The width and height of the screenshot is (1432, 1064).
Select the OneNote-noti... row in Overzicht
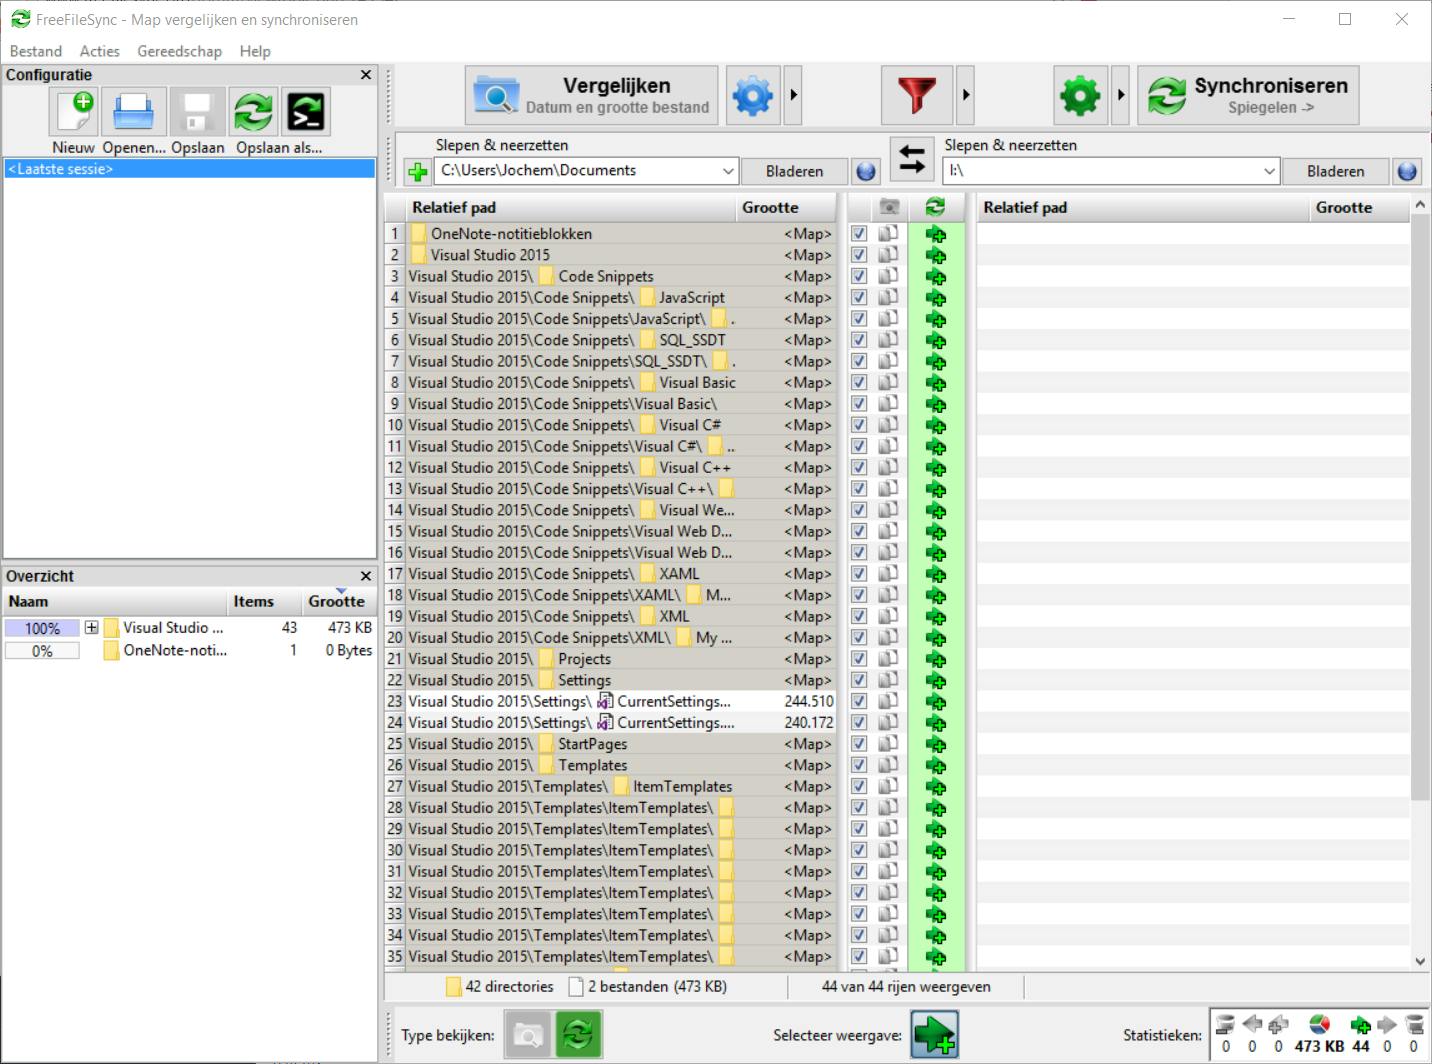click(x=189, y=650)
